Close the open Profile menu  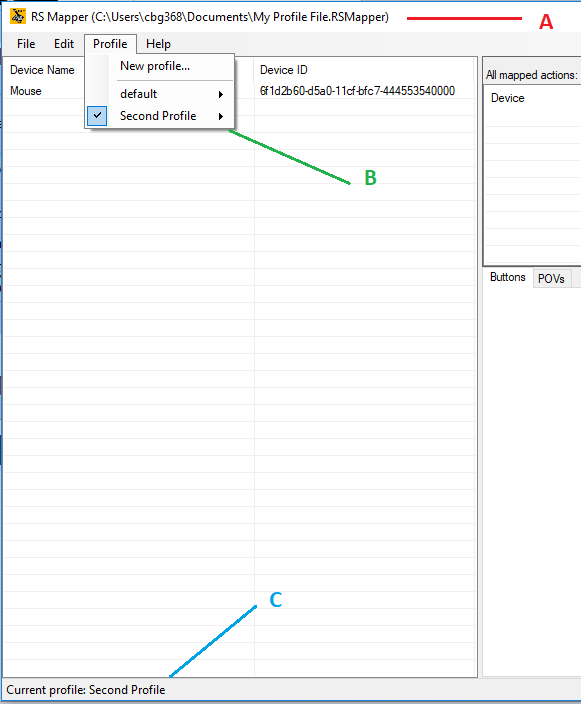110,44
